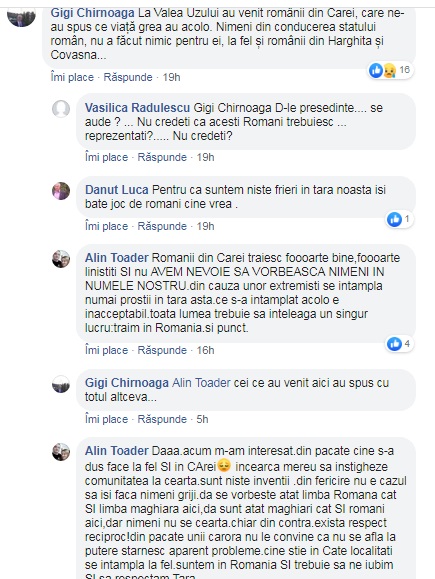Open Alin Toader's avatar on 16h comment
The height and width of the screenshot is (579, 435).
click(61, 259)
